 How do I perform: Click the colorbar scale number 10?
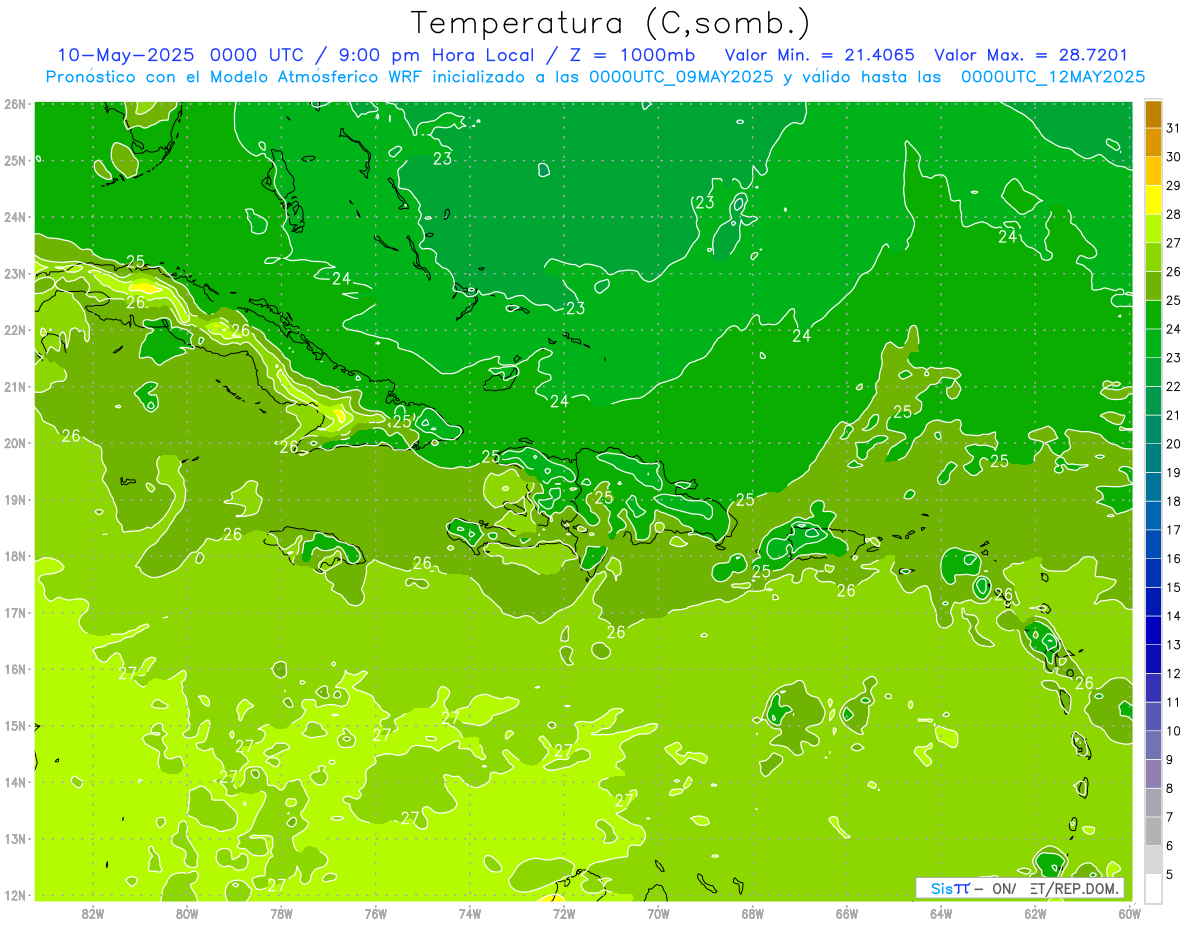pos(1174,731)
